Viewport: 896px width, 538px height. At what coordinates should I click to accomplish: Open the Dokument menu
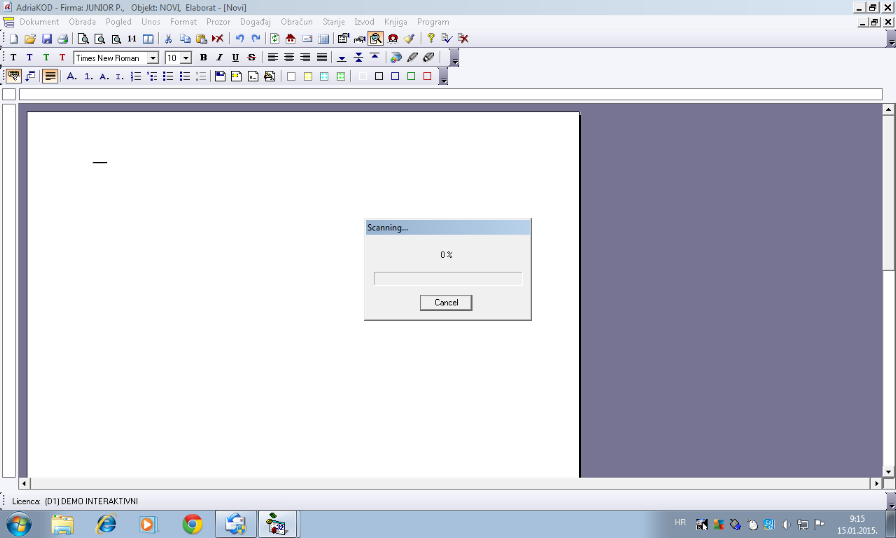[39, 22]
